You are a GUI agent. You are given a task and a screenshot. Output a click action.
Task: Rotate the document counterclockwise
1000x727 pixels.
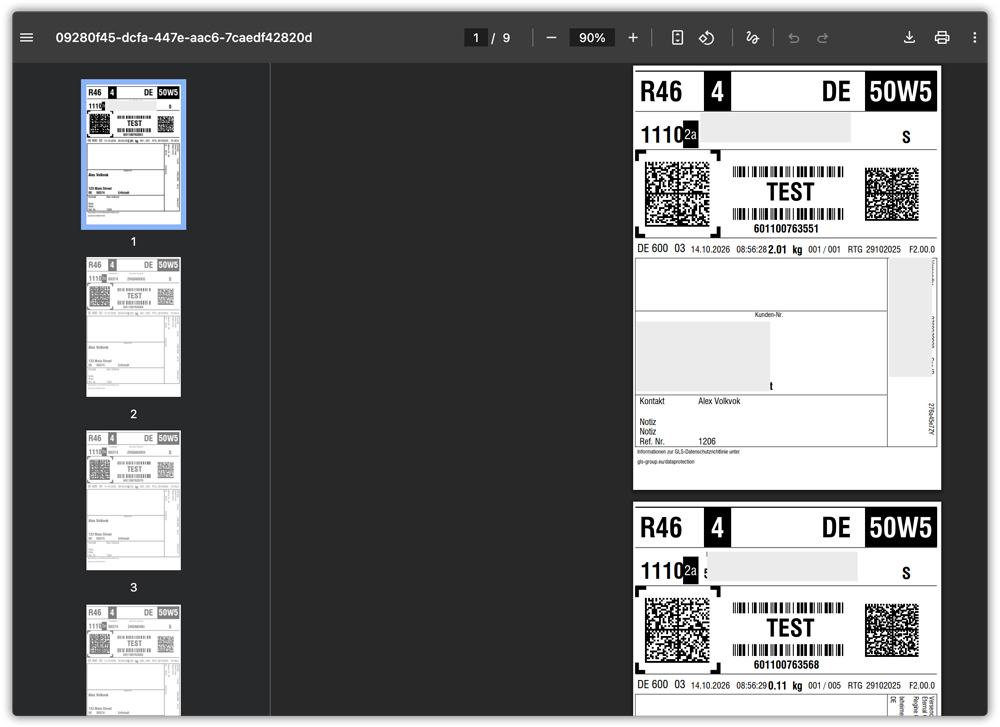[707, 38]
